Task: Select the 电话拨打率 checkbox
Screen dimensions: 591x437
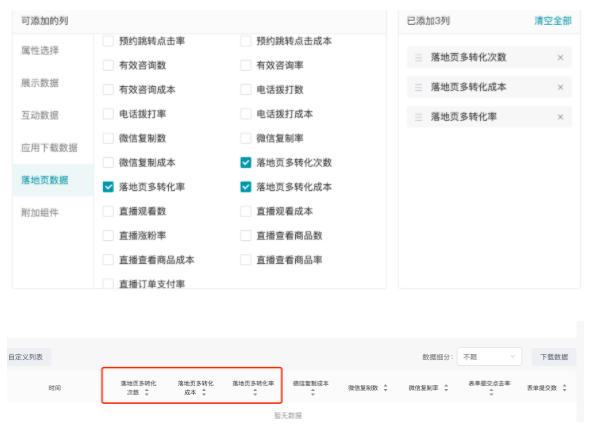Action: point(108,114)
